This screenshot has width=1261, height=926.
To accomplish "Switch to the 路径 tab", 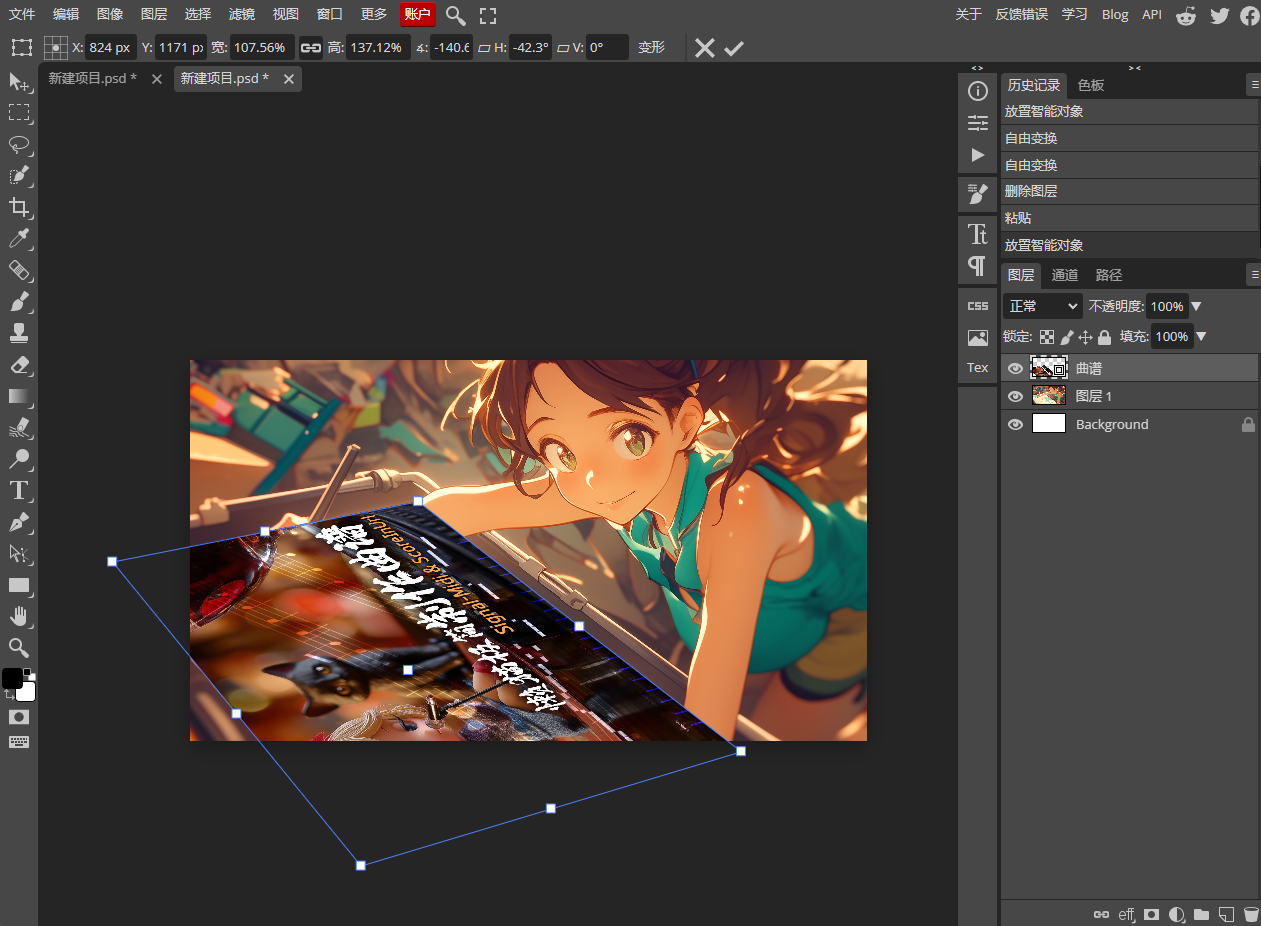I will (x=1109, y=275).
